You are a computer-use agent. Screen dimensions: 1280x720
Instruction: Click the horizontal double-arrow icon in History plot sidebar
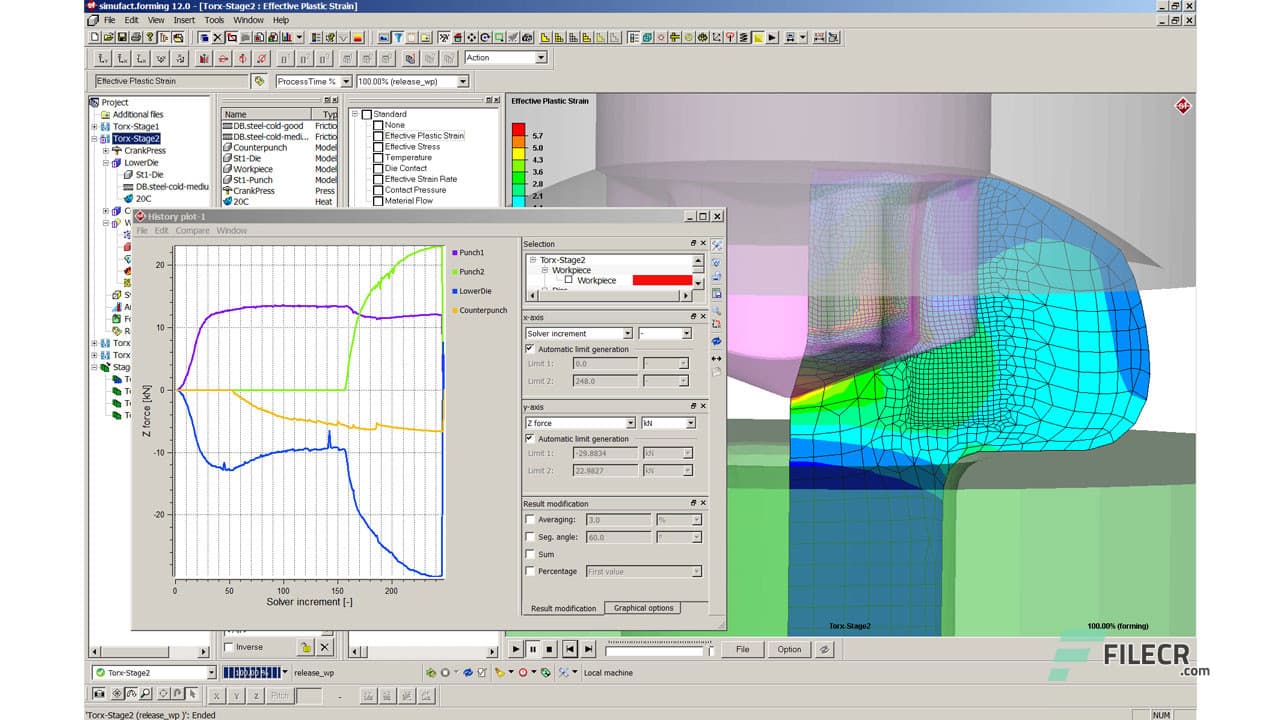coord(717,358)
